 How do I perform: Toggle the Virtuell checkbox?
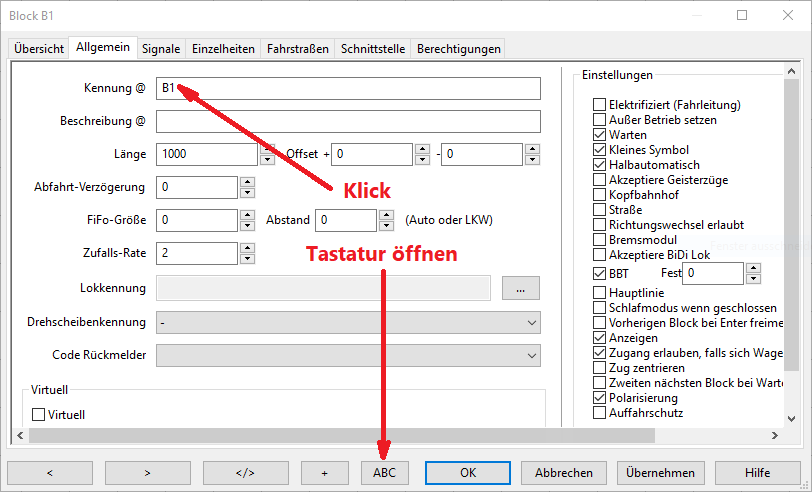coord(39,414)
